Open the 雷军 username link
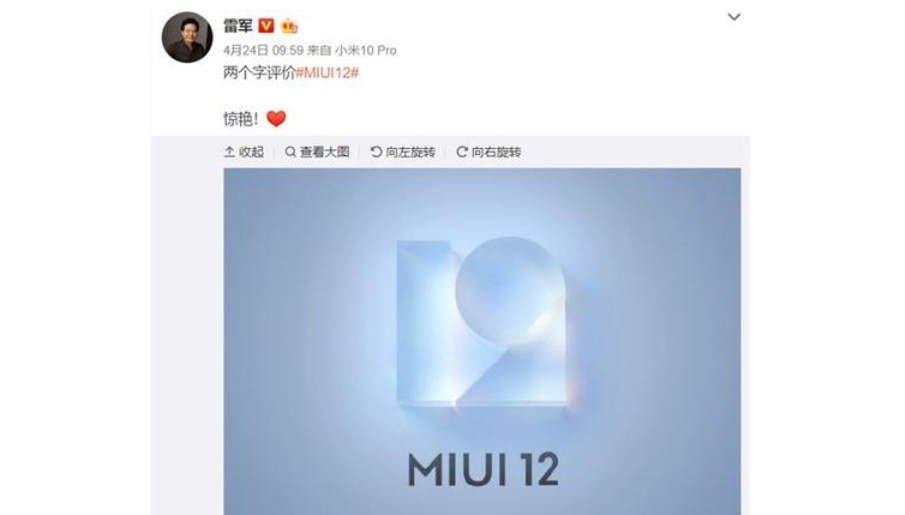Image resolution: width=905 pixels, height=515 pixels. 237,25
